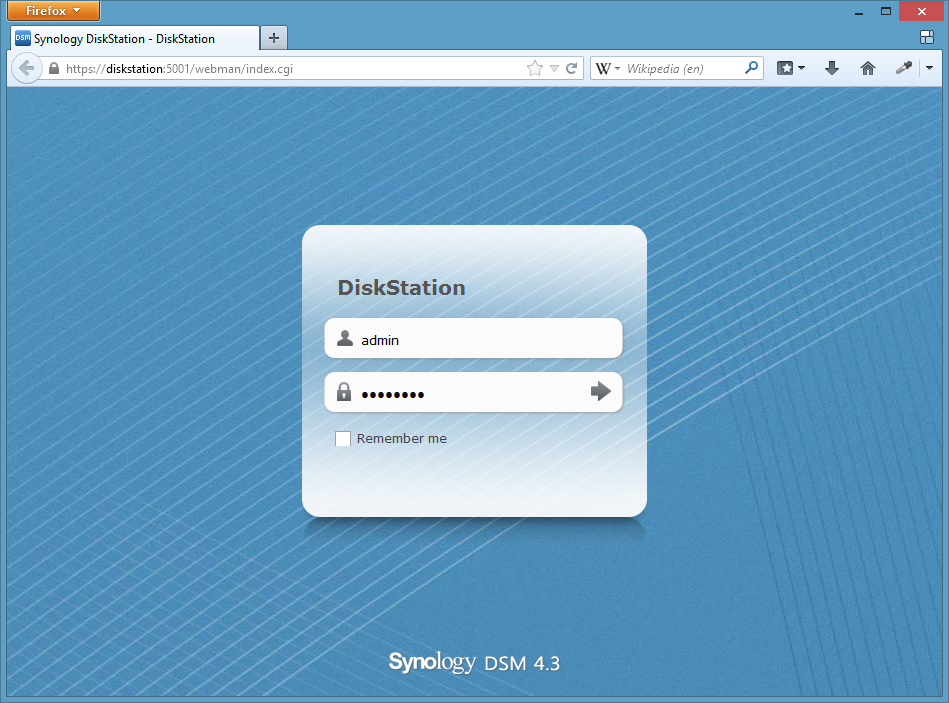Image resolution: width=949 pixels, height=703 pixels.
Task: Go back with the back arrow
Action: pos(27,68)
